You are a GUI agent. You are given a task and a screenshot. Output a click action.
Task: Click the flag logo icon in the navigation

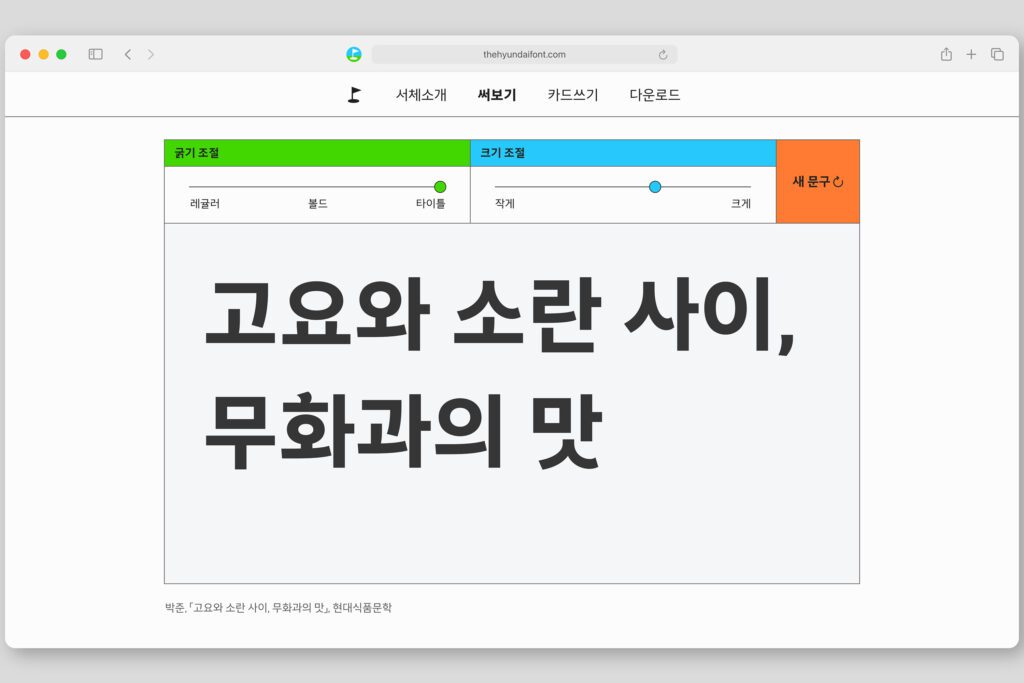pos(354,95)
